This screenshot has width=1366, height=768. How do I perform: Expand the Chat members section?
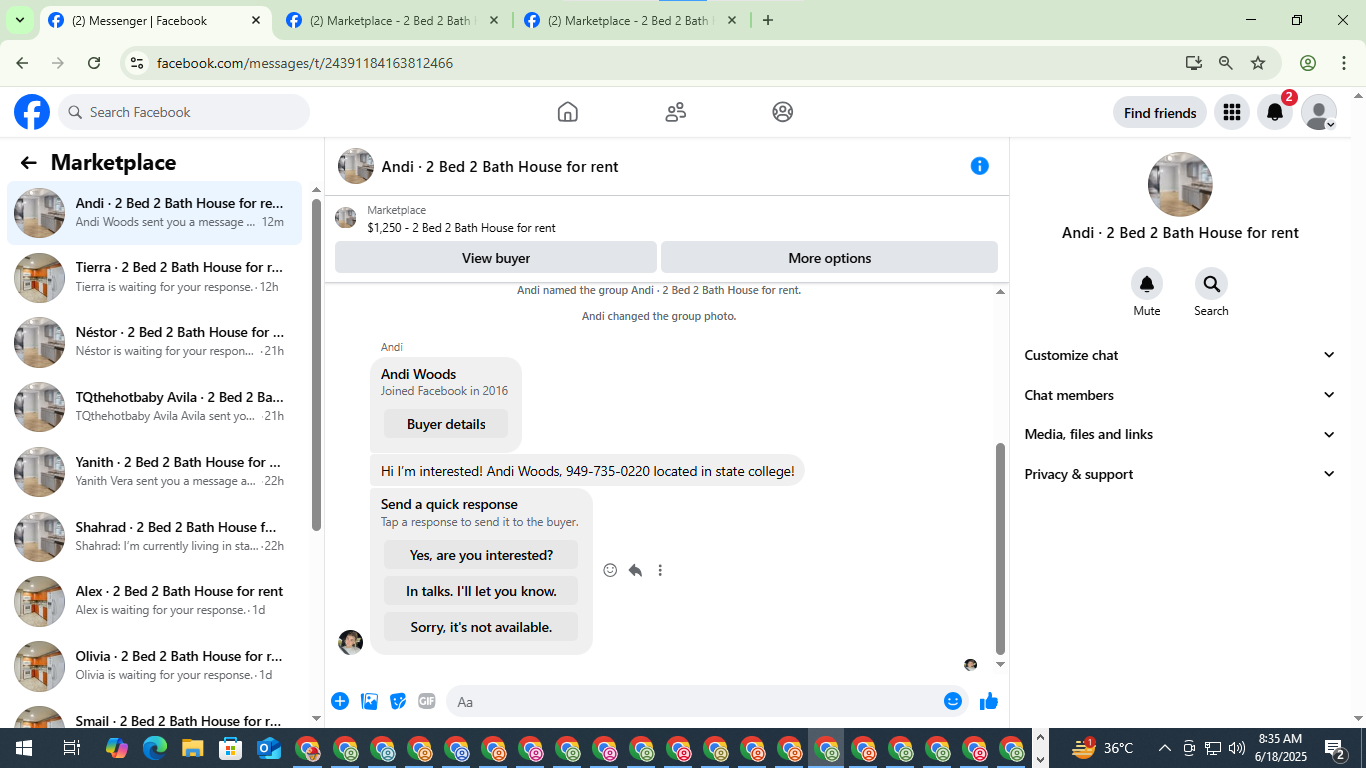[1180, 395]
